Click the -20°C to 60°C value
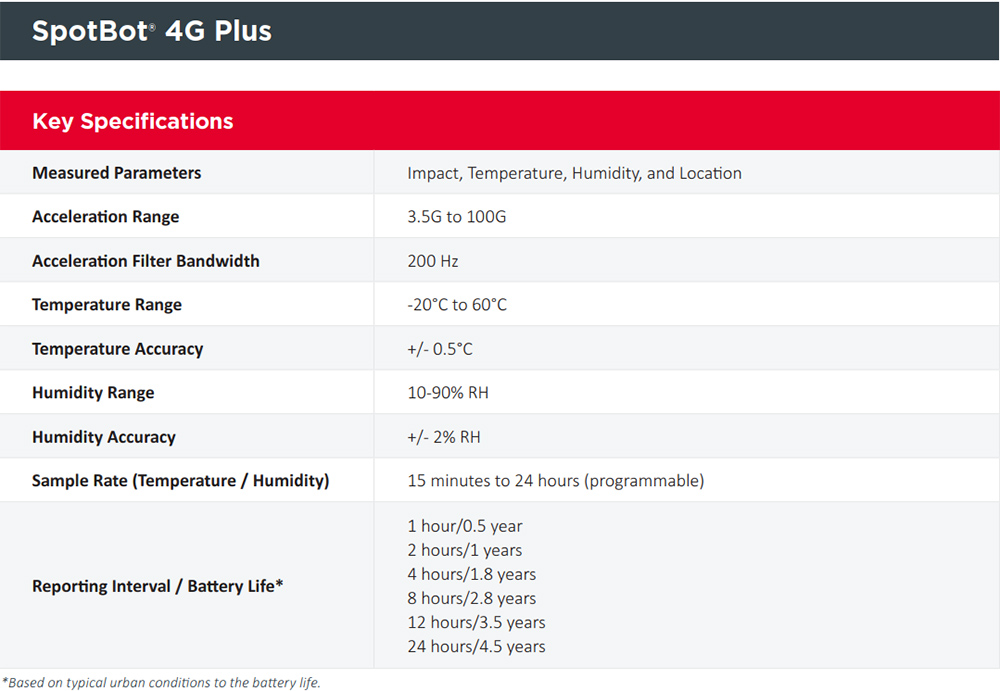The height and width of the screenshot is (691, 1000). point(457,305)
